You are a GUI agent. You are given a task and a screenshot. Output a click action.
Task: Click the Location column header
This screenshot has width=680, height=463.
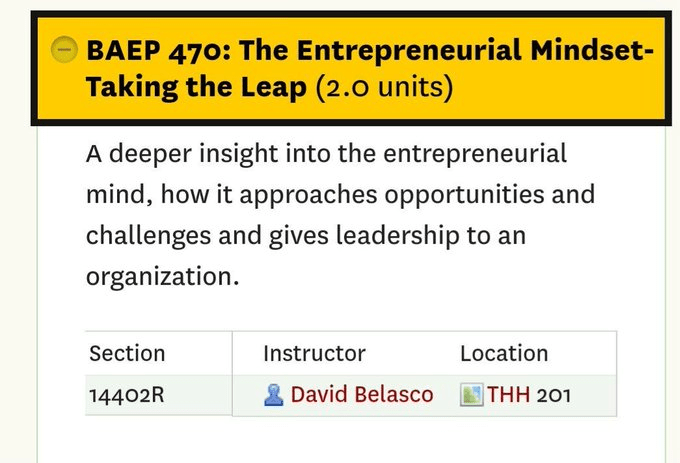coord(504,353)
